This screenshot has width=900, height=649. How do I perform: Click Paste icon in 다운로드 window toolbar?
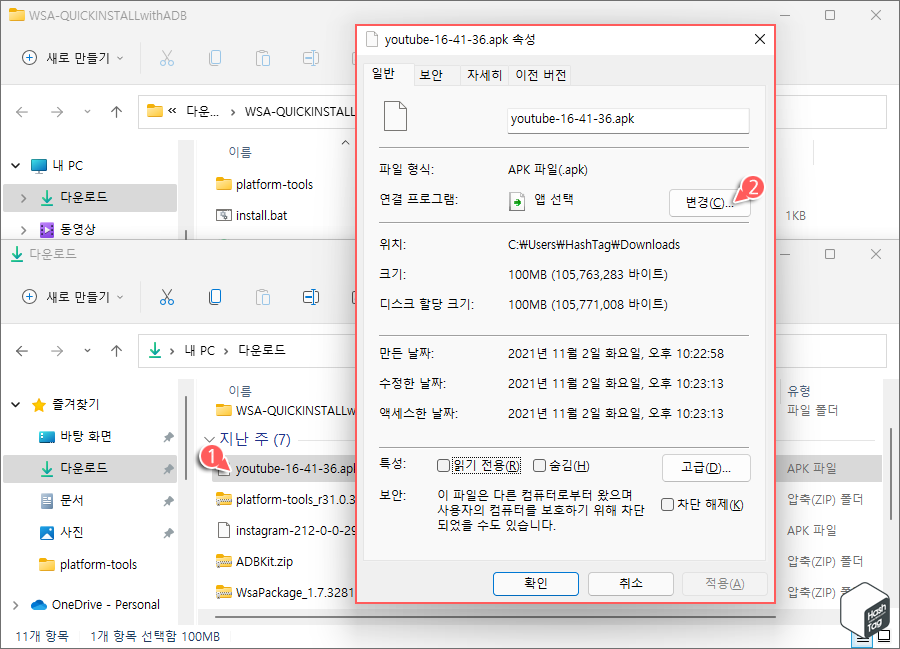pyautogui.click(x=263, y=297)
